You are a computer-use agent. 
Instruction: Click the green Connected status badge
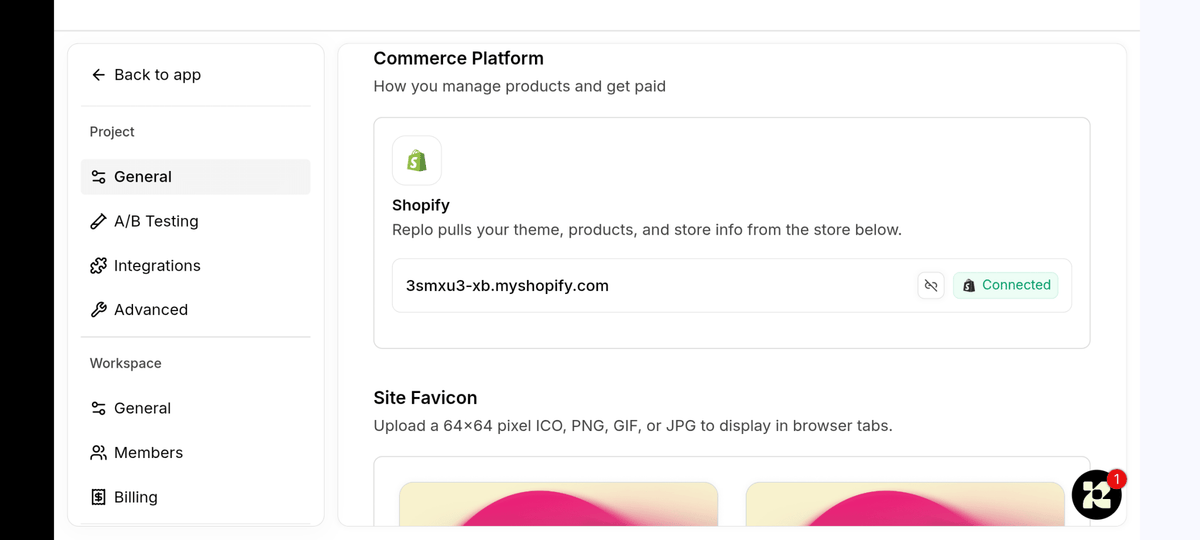1006,286
